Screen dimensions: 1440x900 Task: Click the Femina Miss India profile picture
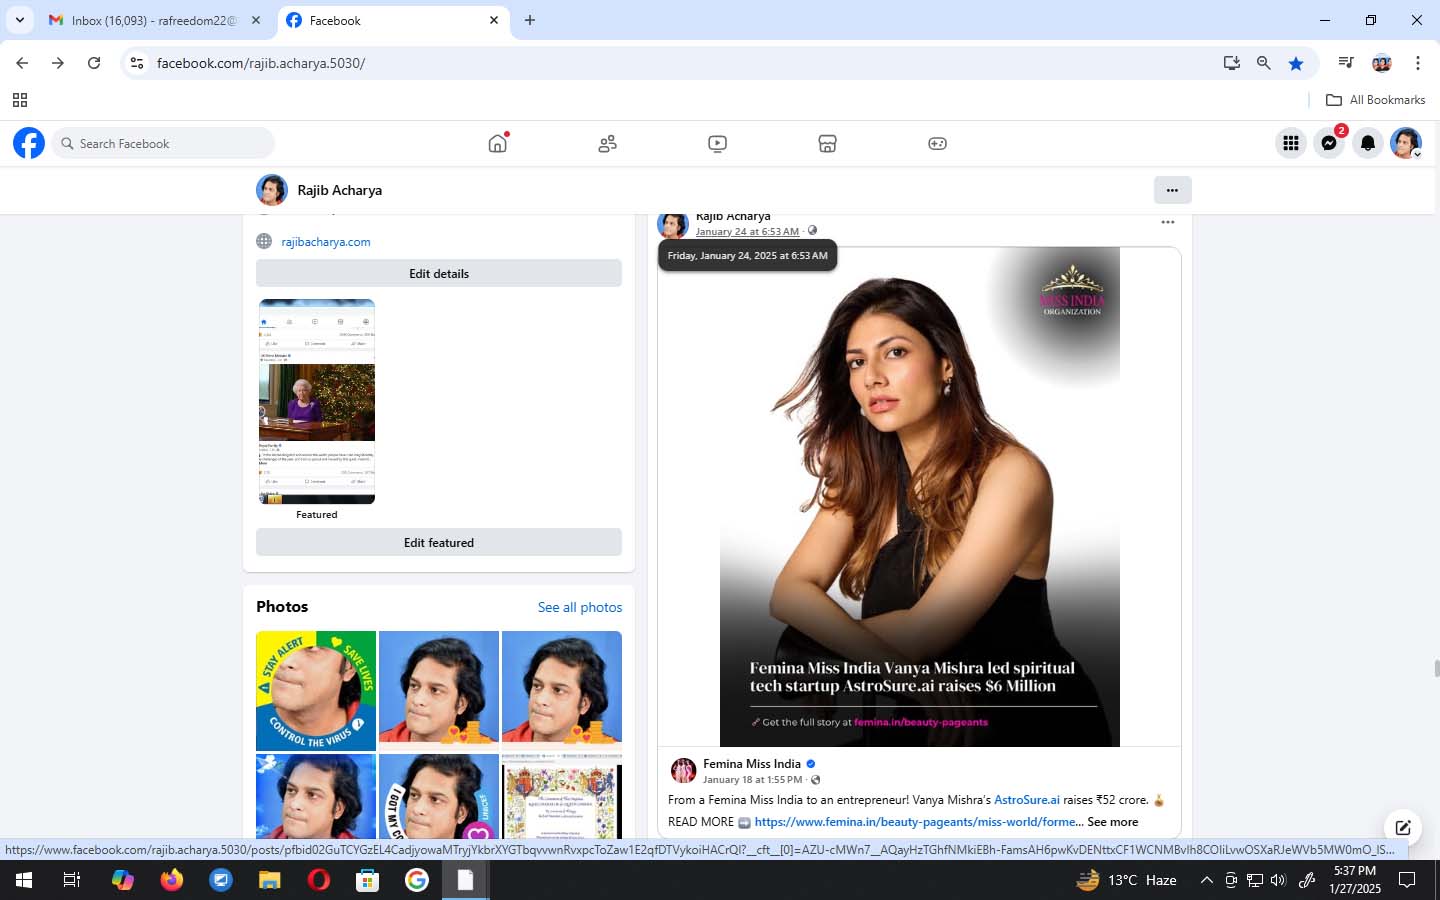click(x=683, y=770)
